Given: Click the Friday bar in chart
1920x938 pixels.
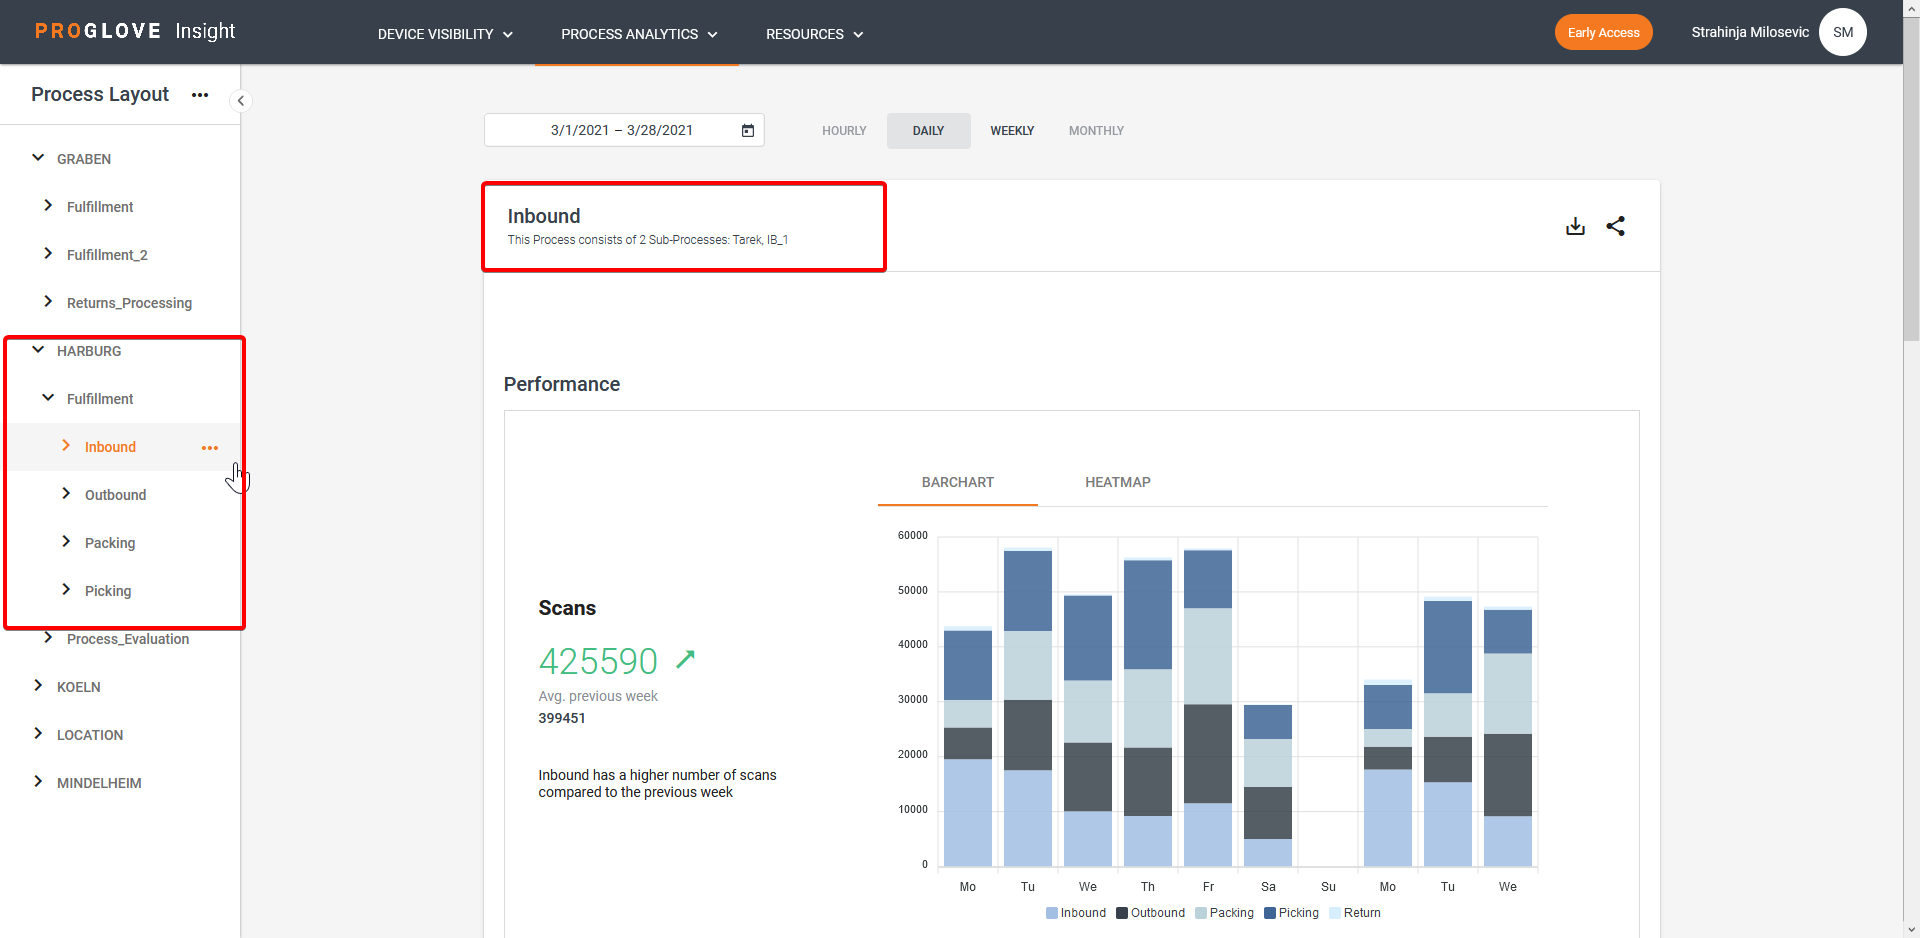Looking at the screenshot, I should click(x=1207, y=708).
